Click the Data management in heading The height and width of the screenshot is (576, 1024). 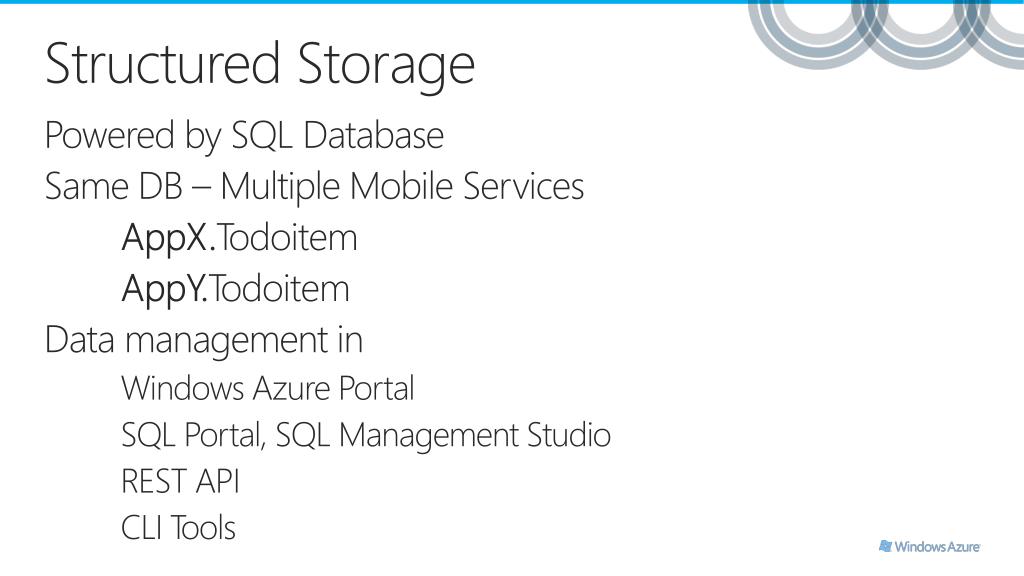(204, 341)
